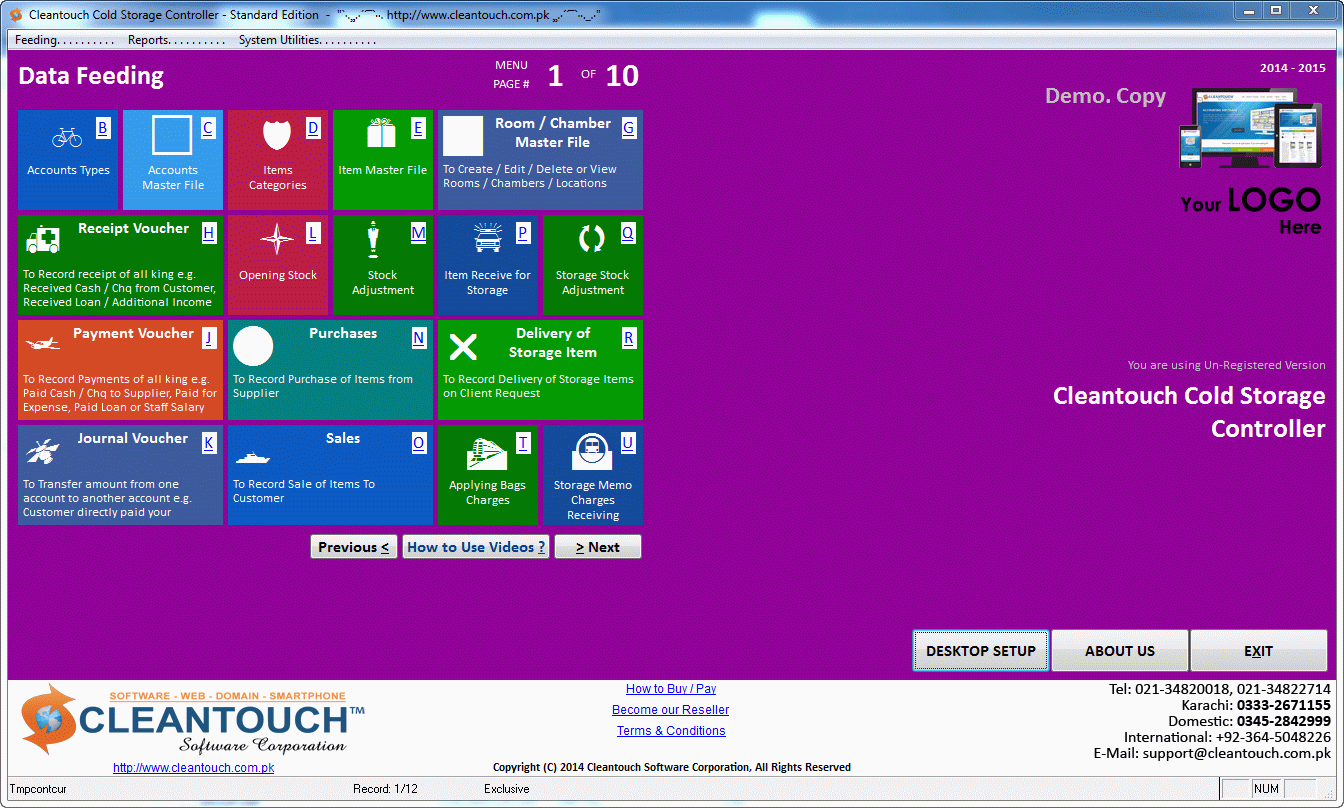Open the System Utilities menu
This screenshot has width=1344, height=808.
coord(307,40)
